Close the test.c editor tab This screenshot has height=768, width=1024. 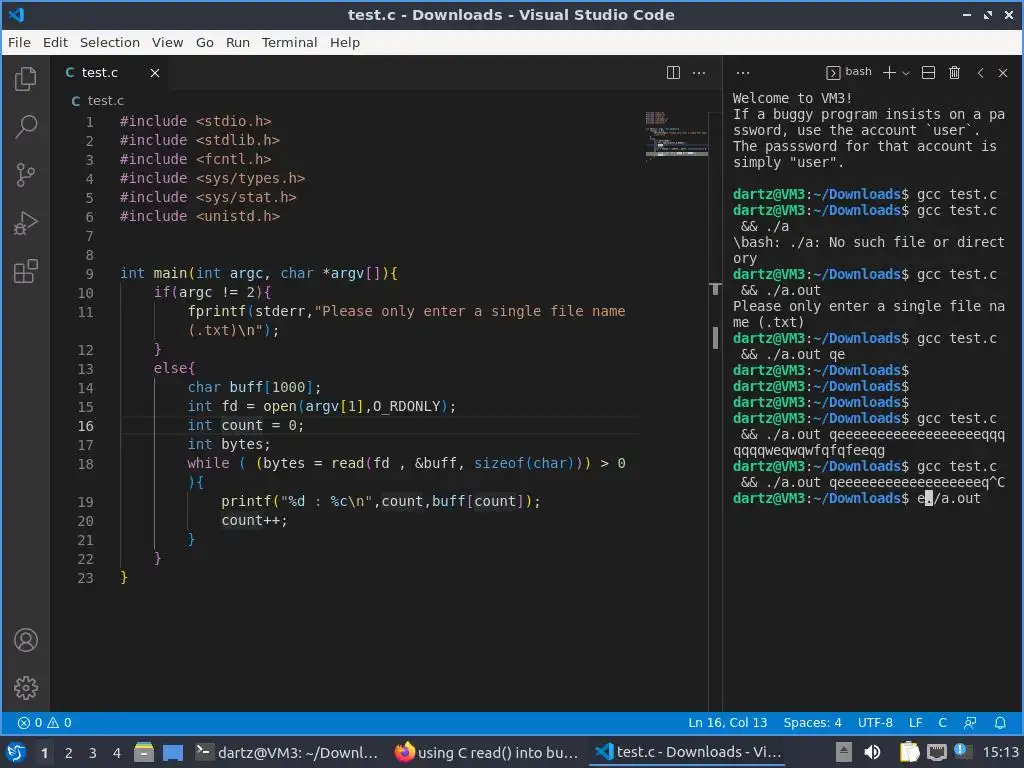155,72
